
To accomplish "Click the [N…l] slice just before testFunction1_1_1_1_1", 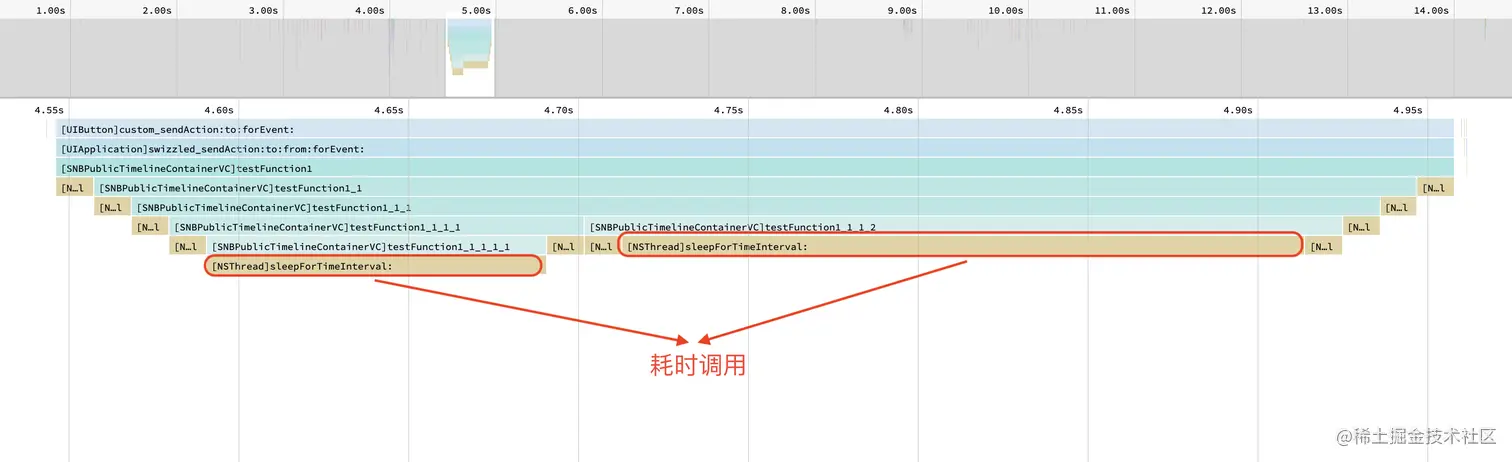I will click(189, 246).
